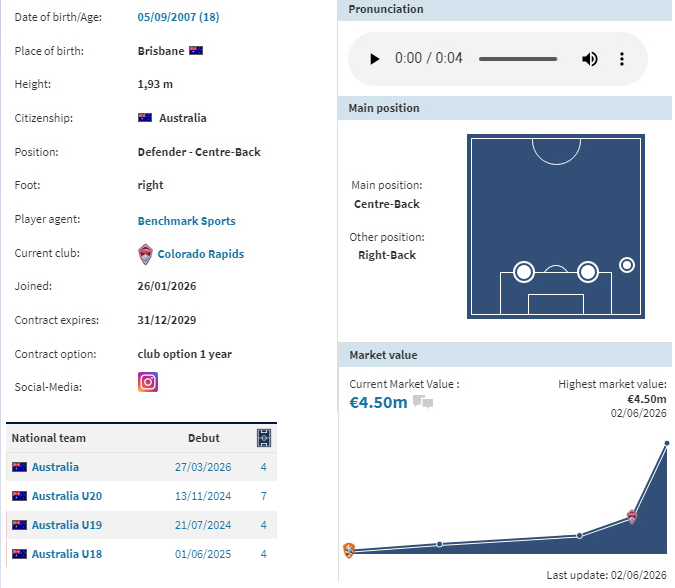Click the right centre-back marker on pitch

588,272
